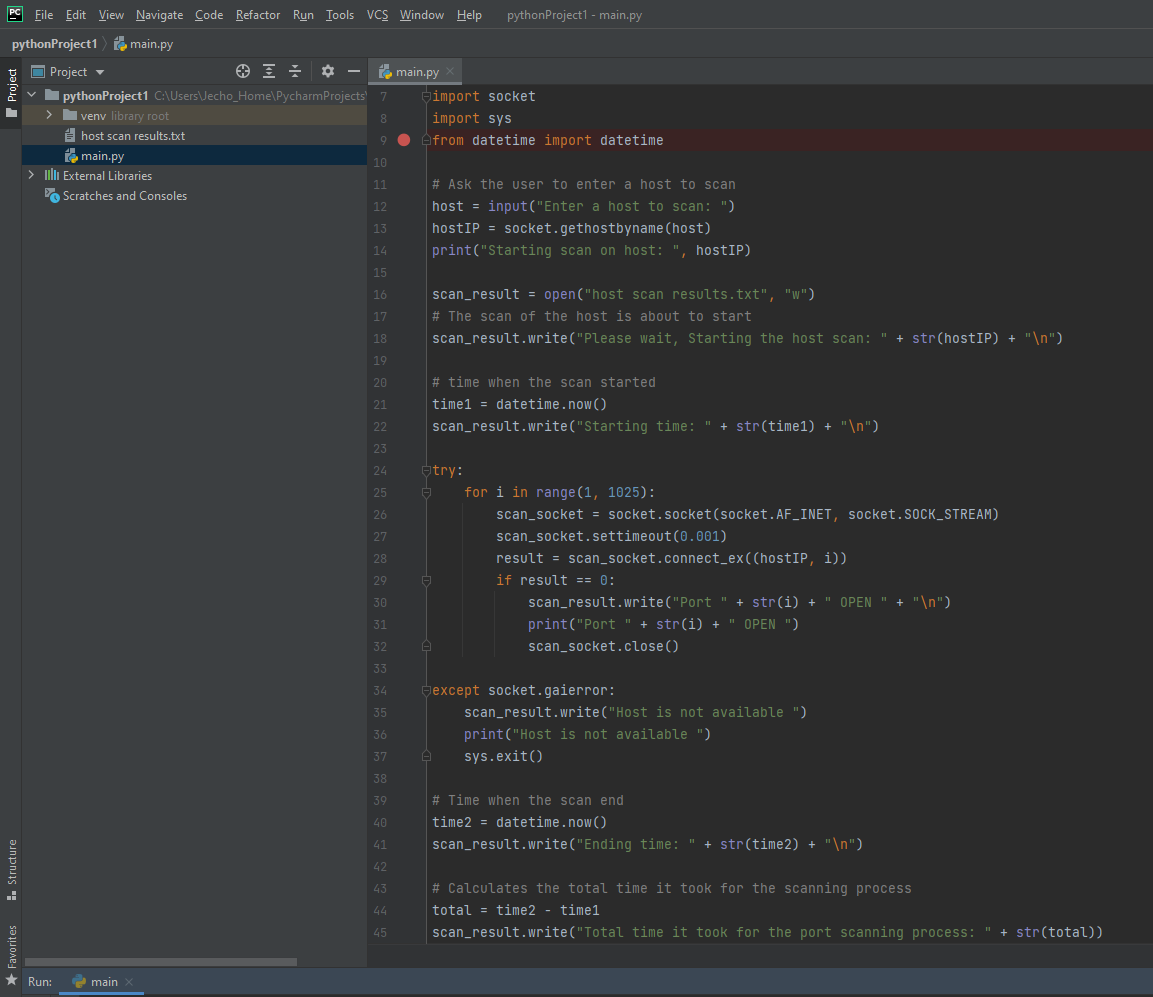The image size is (1153, 997).
Task: Open the Edit menu
Action: coord(75,15)
